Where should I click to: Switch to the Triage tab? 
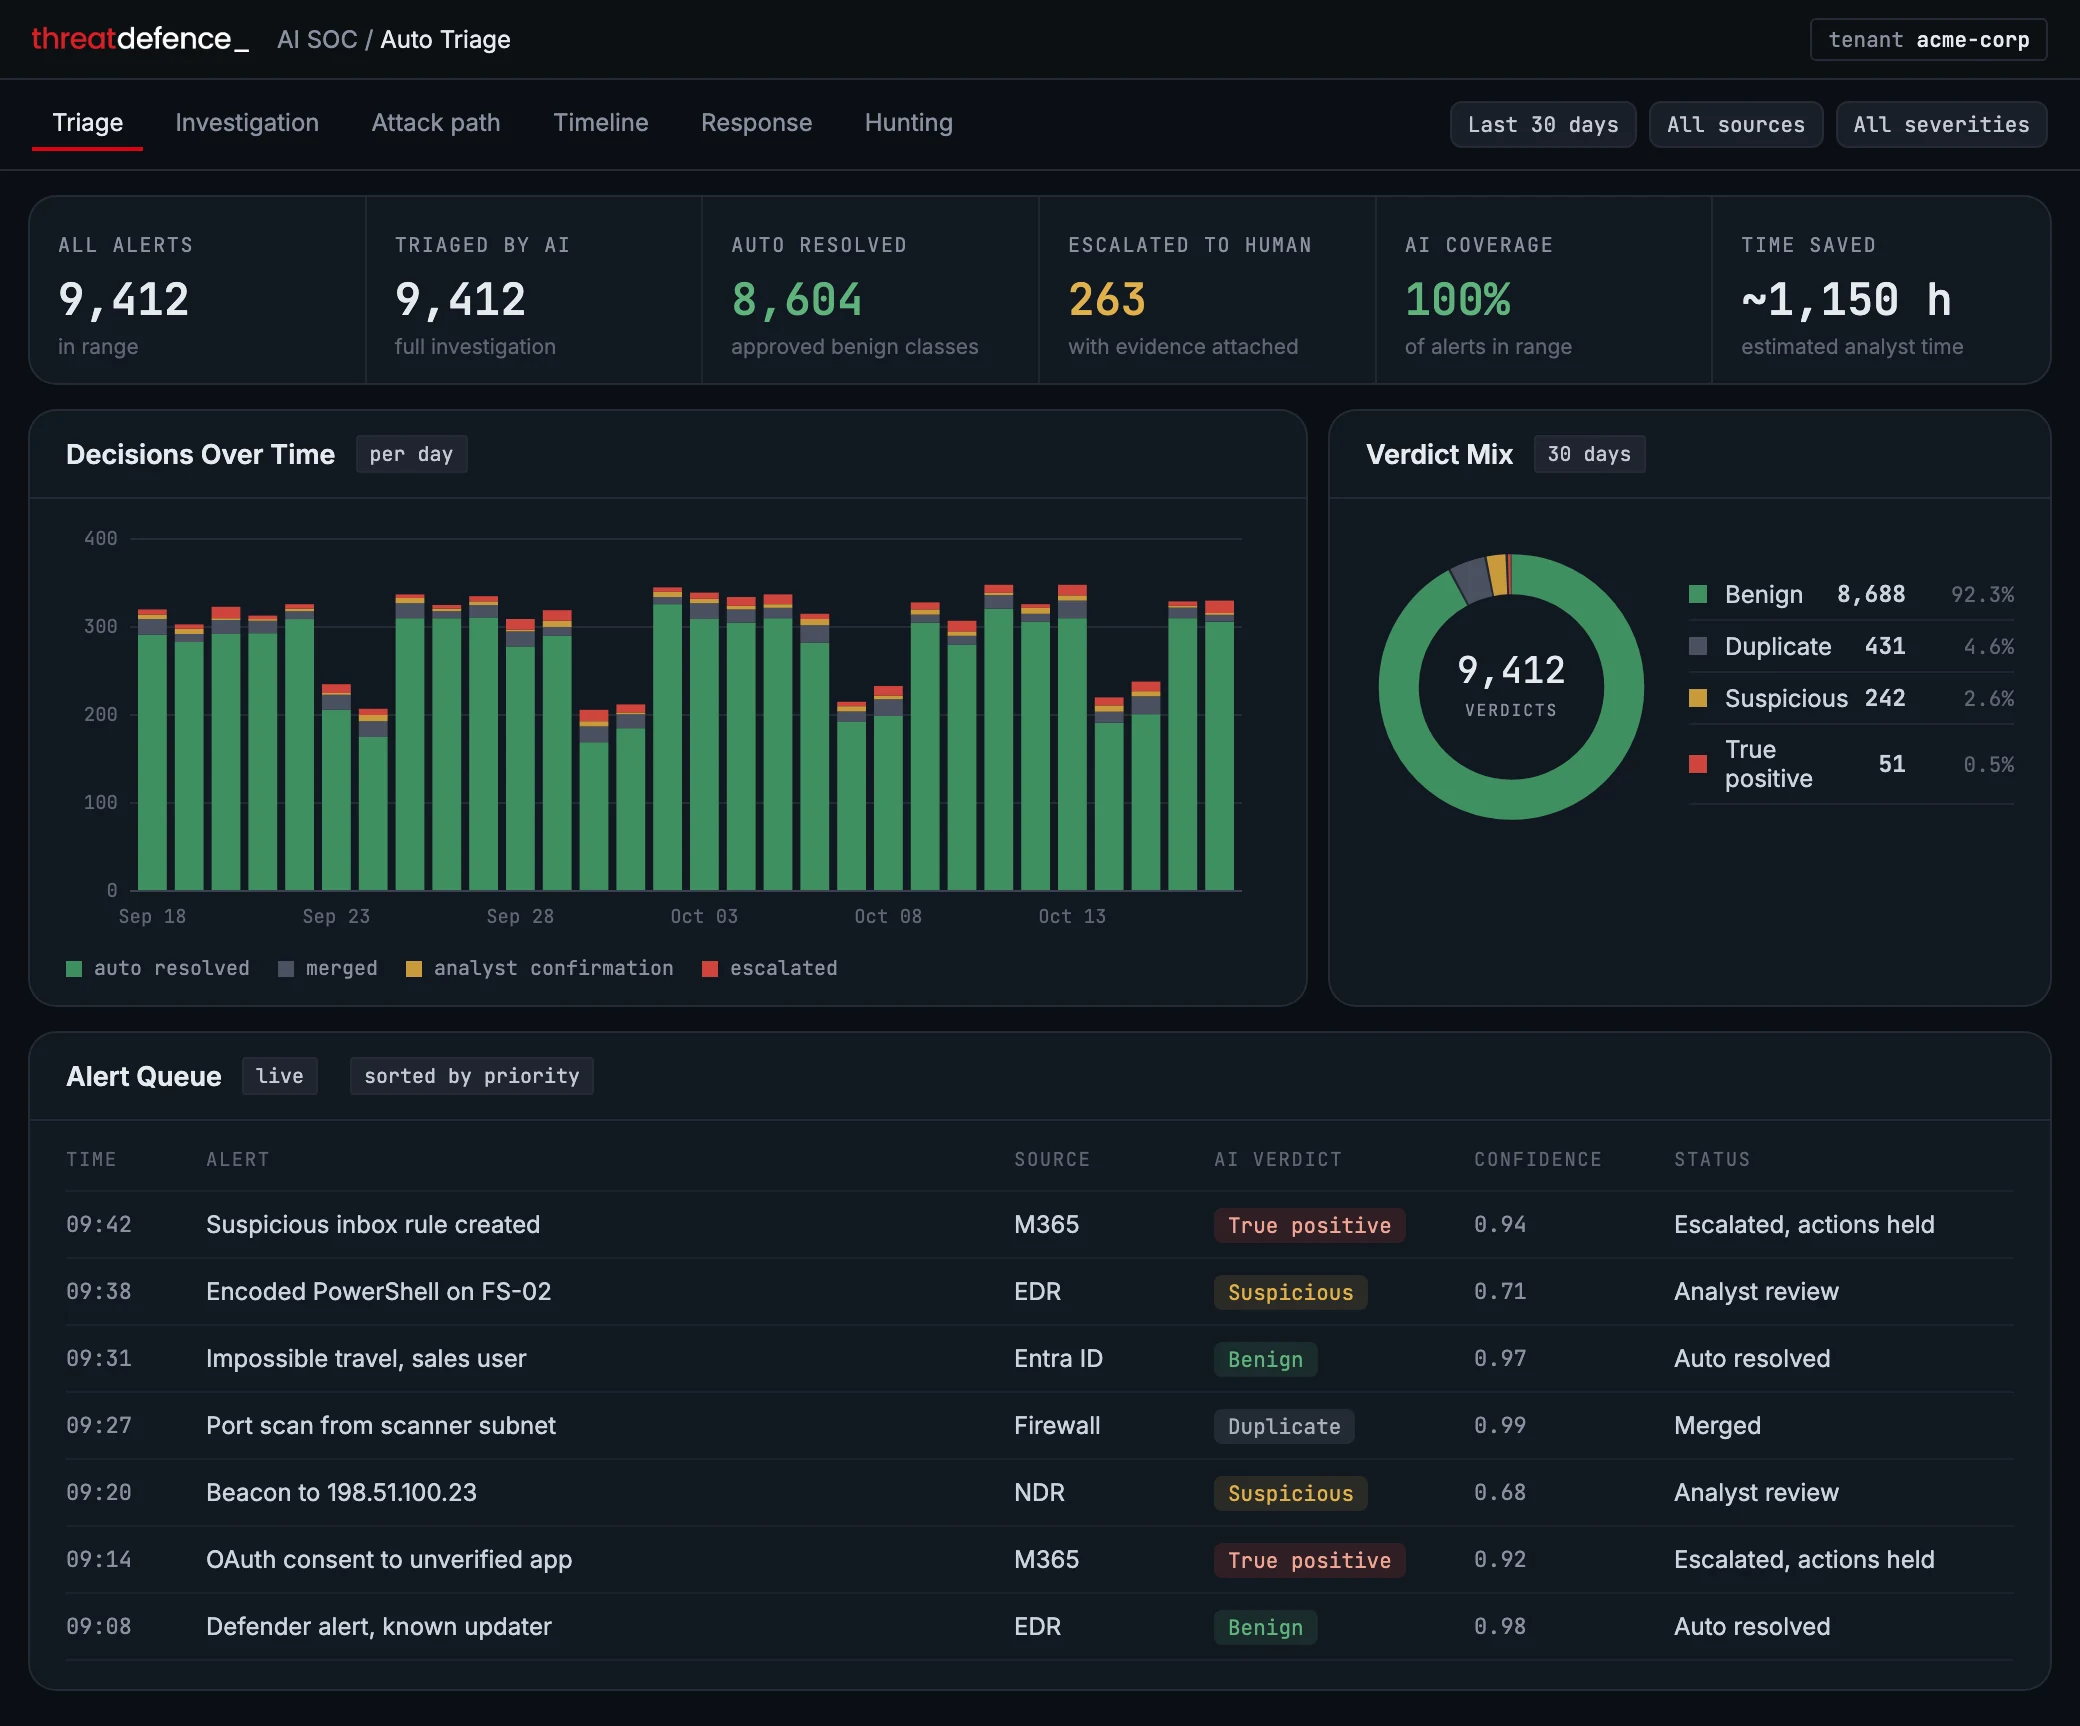[88, 123]
